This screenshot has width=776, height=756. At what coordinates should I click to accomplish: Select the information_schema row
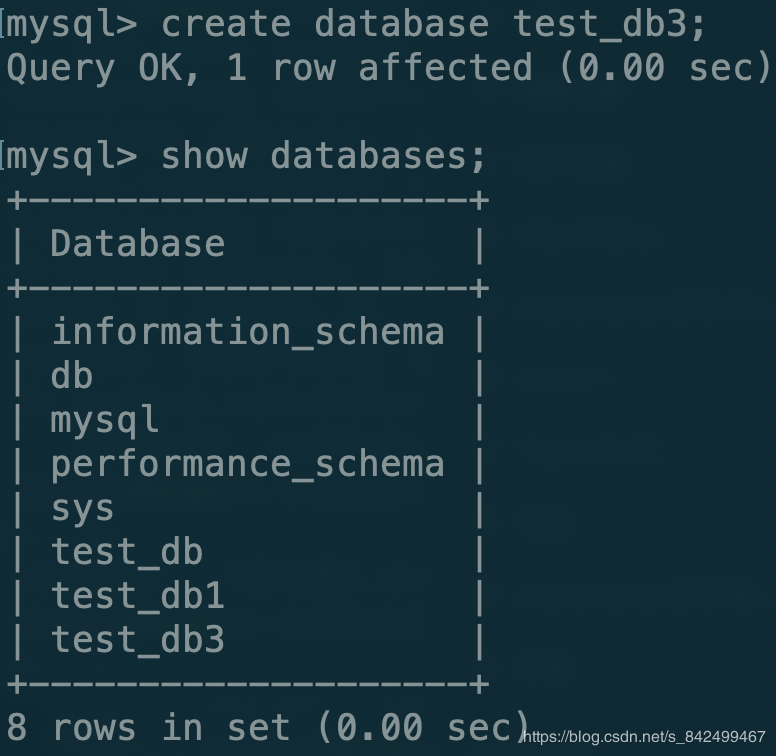[x=247, y=332]
